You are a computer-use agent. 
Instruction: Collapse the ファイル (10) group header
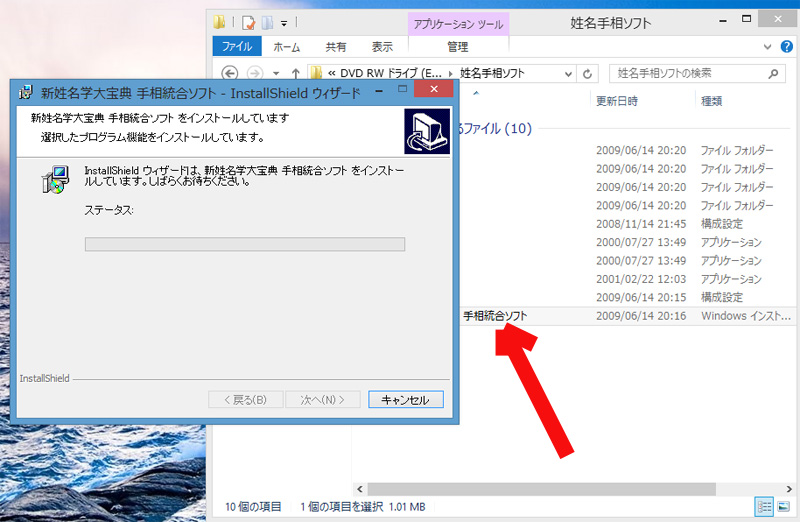click(x=494, y=129)
